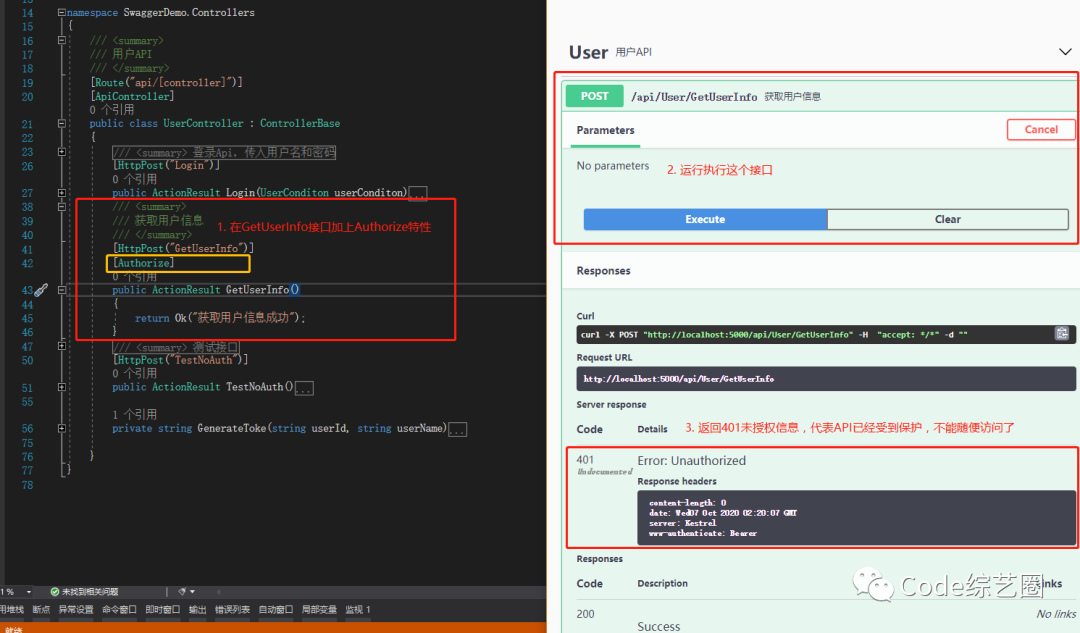The image size is (1080, 633).
Task: Expand the collapsed GenerateToke method body ellipsis
Action: pos(457,429)
